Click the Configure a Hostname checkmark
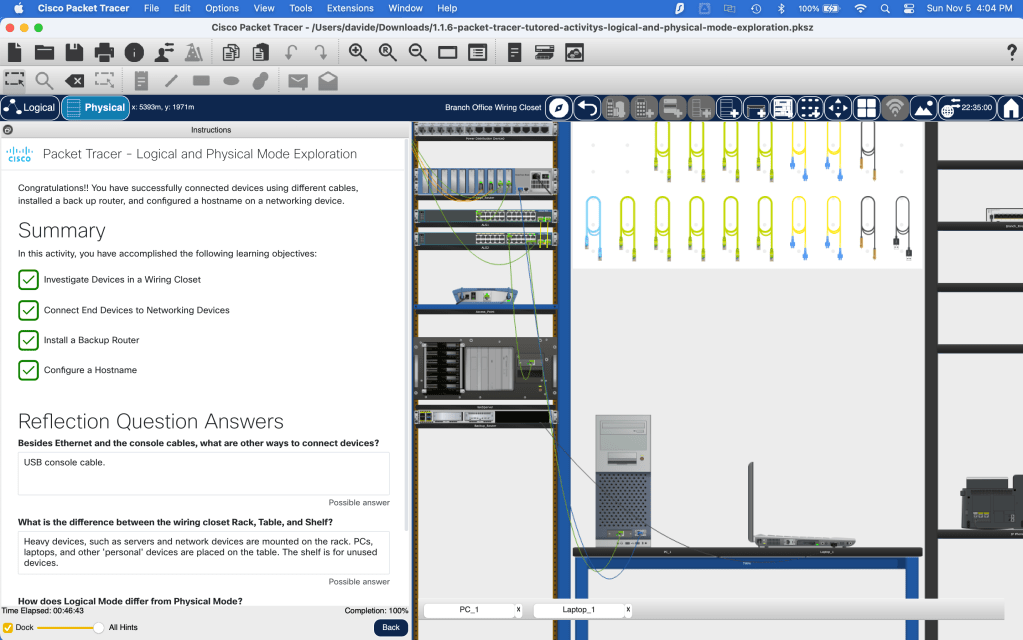 click(29, 370)
